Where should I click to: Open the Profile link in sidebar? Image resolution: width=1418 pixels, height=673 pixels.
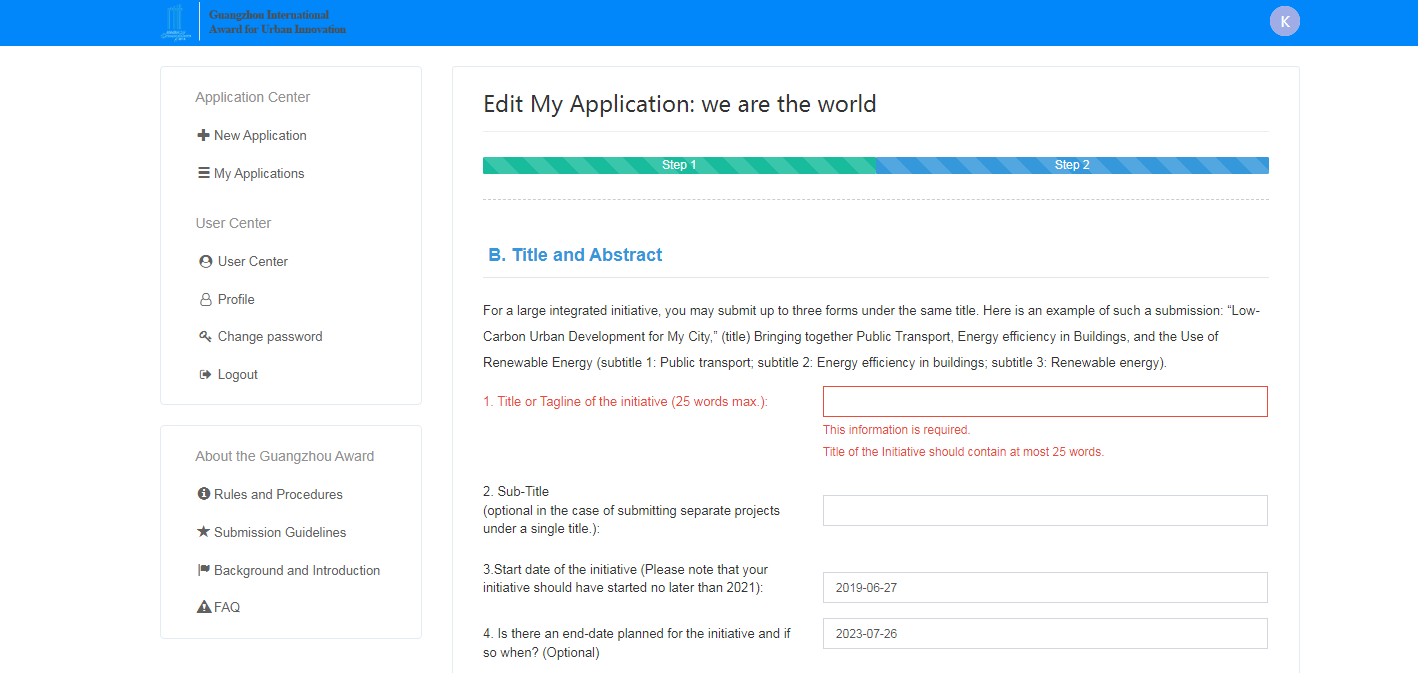(236, 299)
